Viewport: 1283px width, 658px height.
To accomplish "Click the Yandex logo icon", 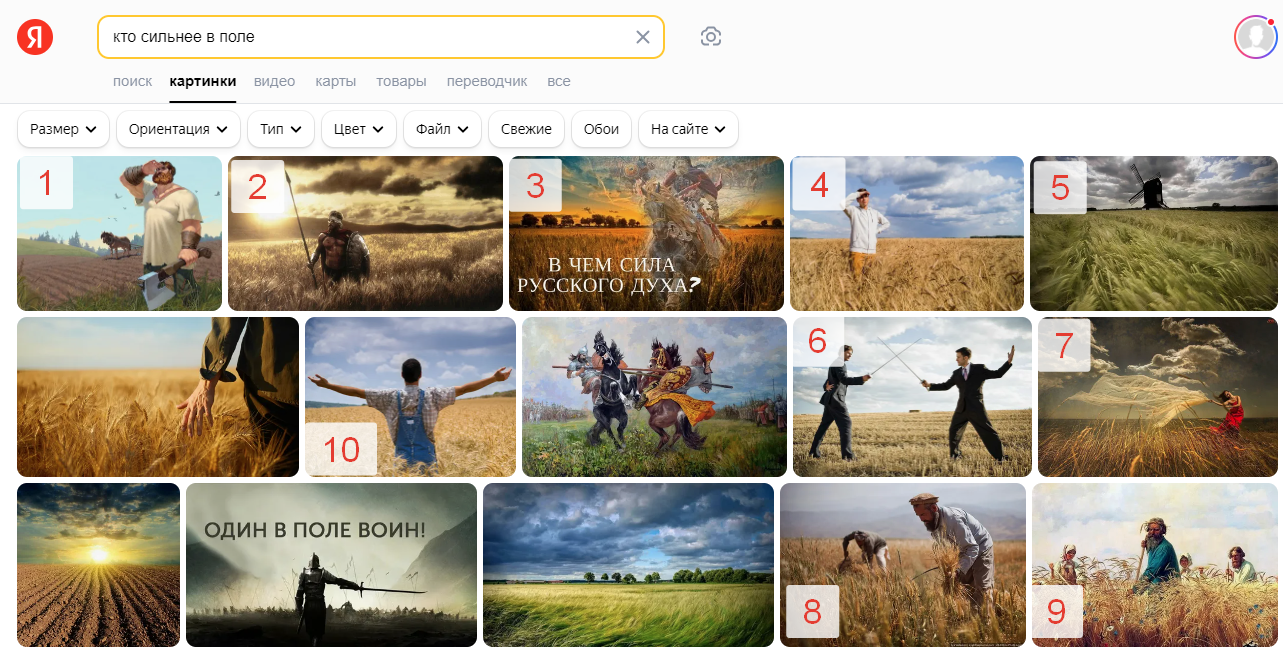I will [x=35, y=37].
